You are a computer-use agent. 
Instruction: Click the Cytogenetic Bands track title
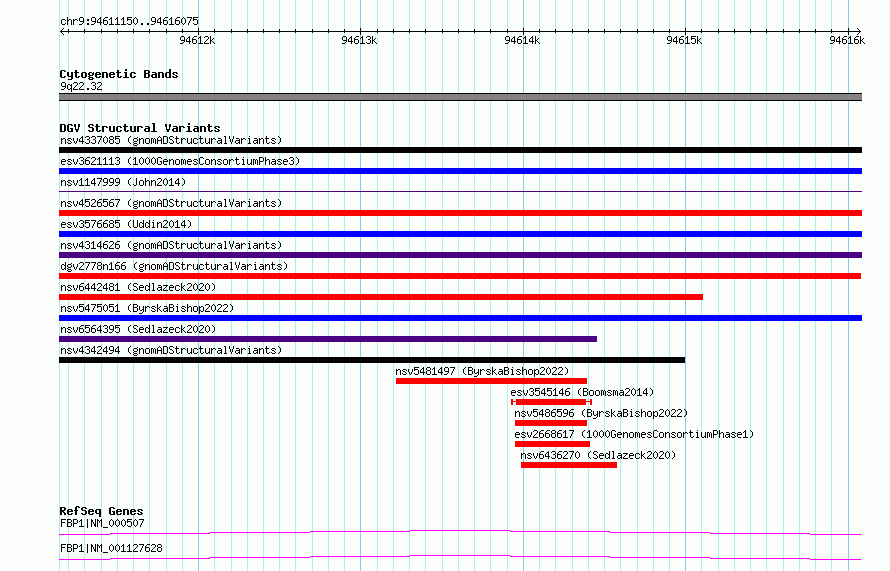tap(119, 74)
